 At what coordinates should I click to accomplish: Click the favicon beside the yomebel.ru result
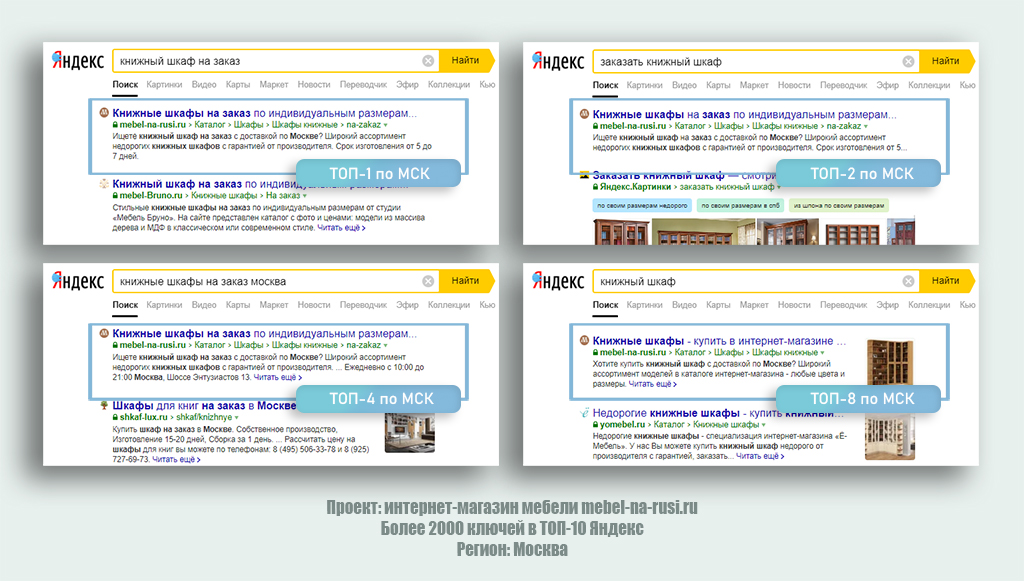coord(584,413)
